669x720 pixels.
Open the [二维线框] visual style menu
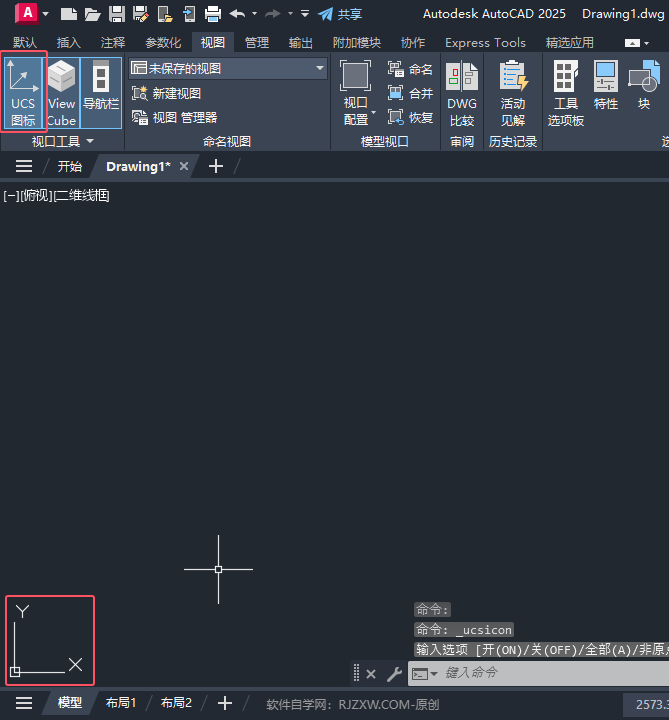[81, 196]
